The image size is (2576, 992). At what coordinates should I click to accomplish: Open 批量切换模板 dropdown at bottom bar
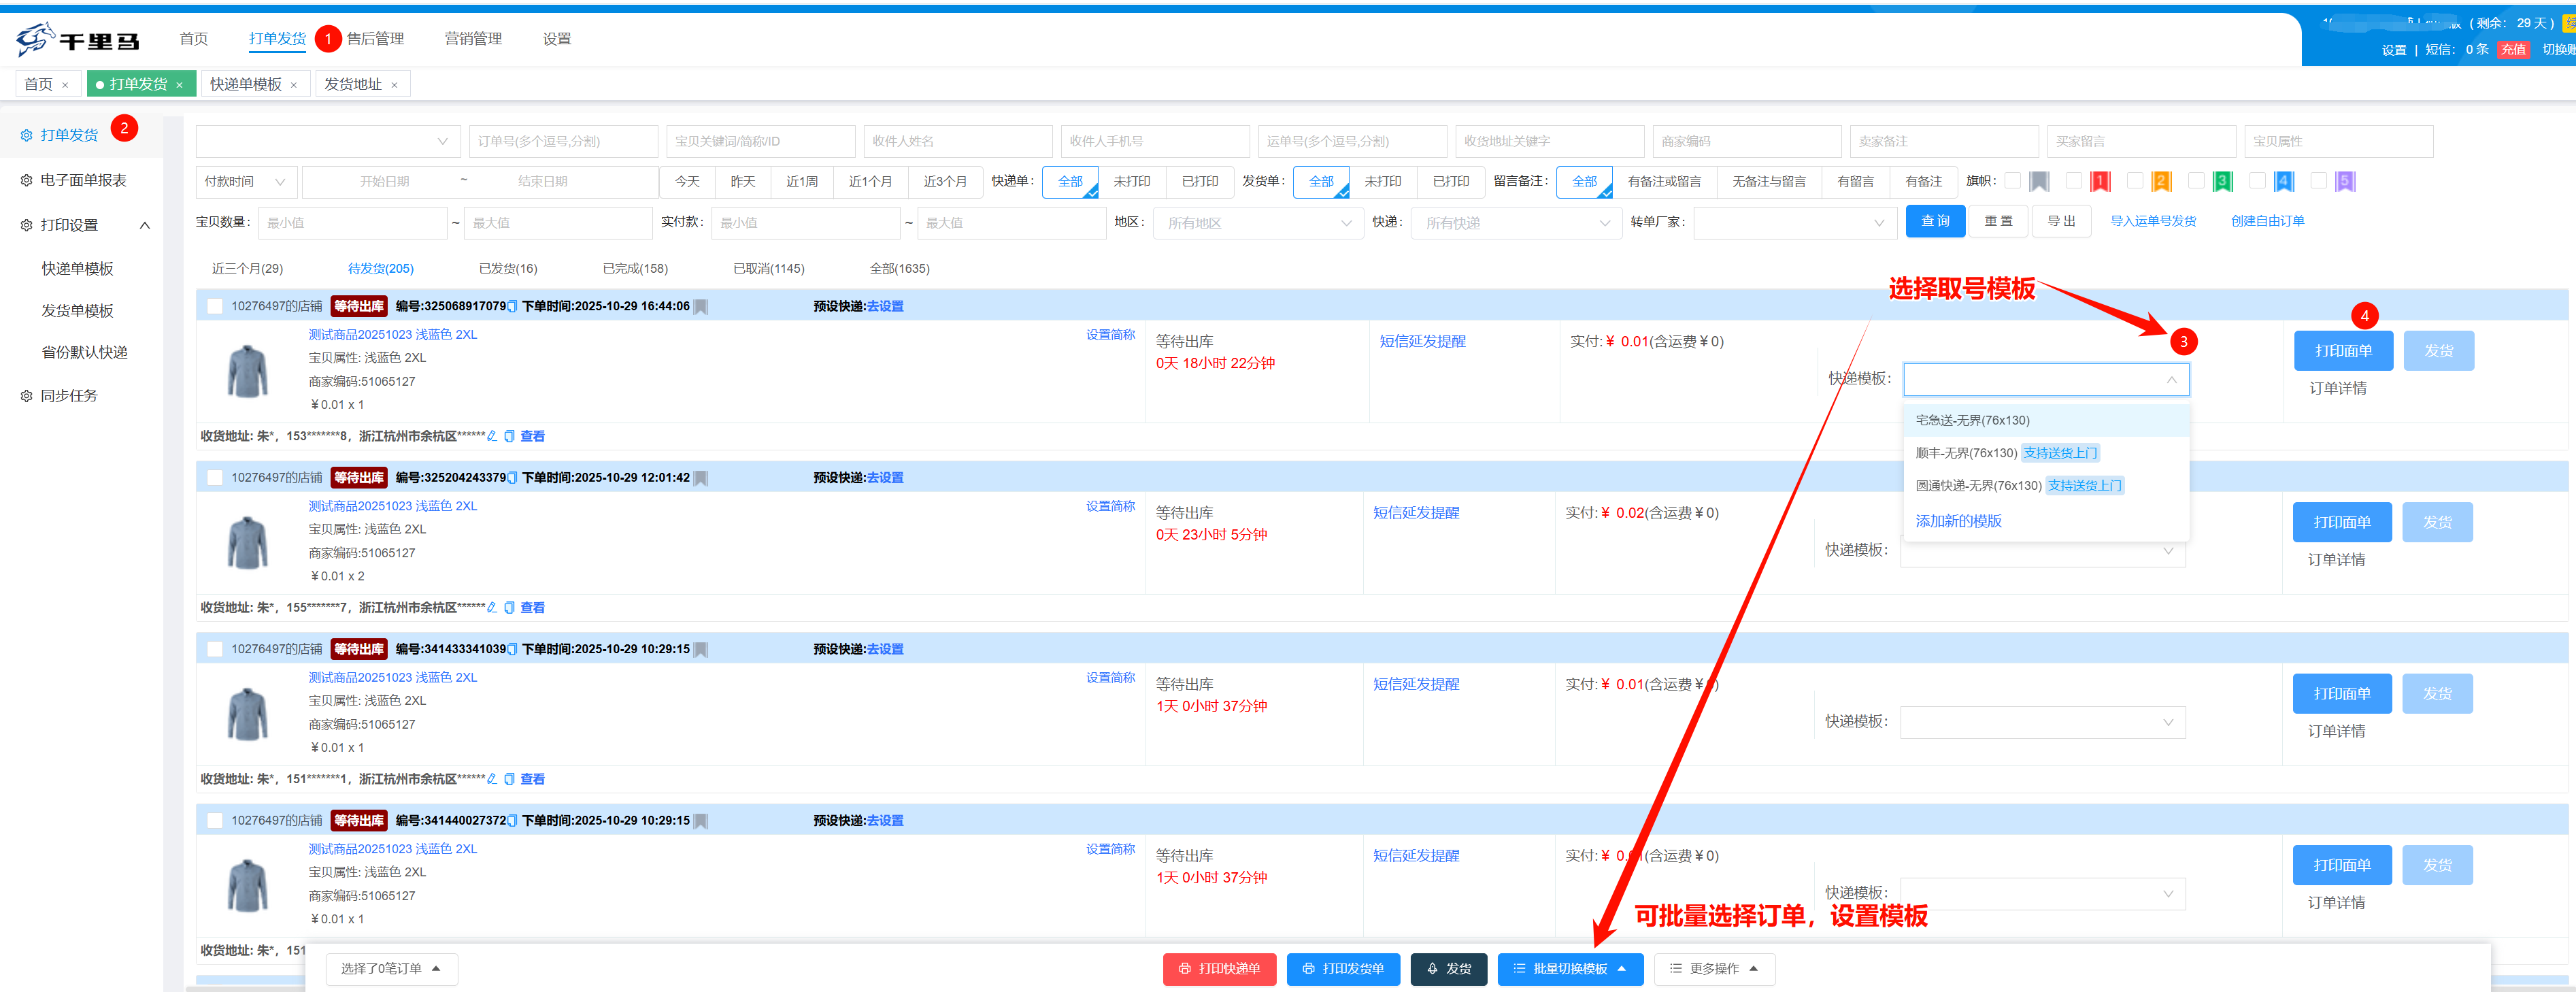[x=1569, y=968]
